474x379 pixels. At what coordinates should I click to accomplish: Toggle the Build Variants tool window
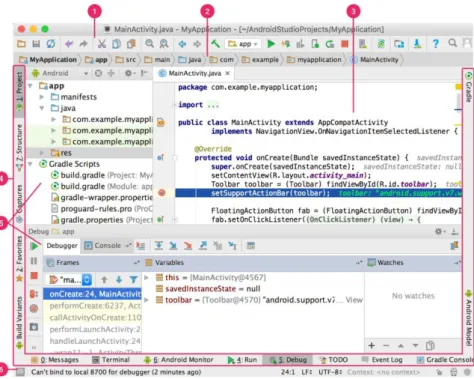pos(19,322)
